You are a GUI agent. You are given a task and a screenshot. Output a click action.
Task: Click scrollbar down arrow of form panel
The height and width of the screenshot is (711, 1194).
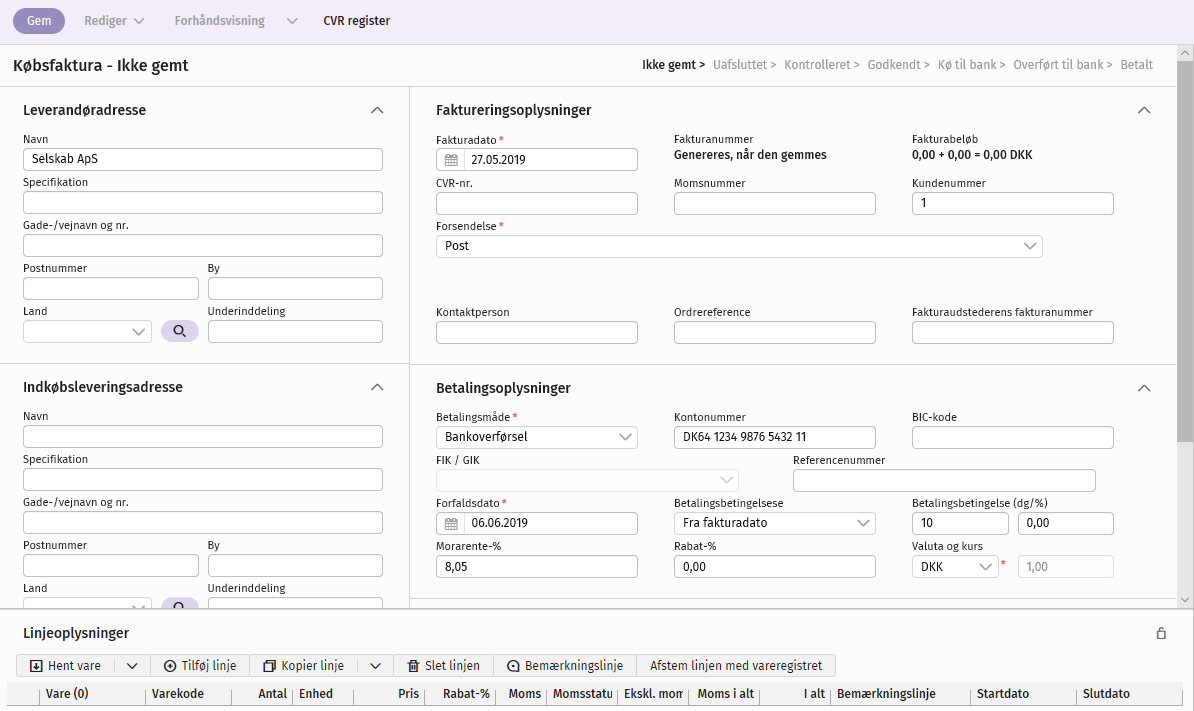click(1185, 601)
